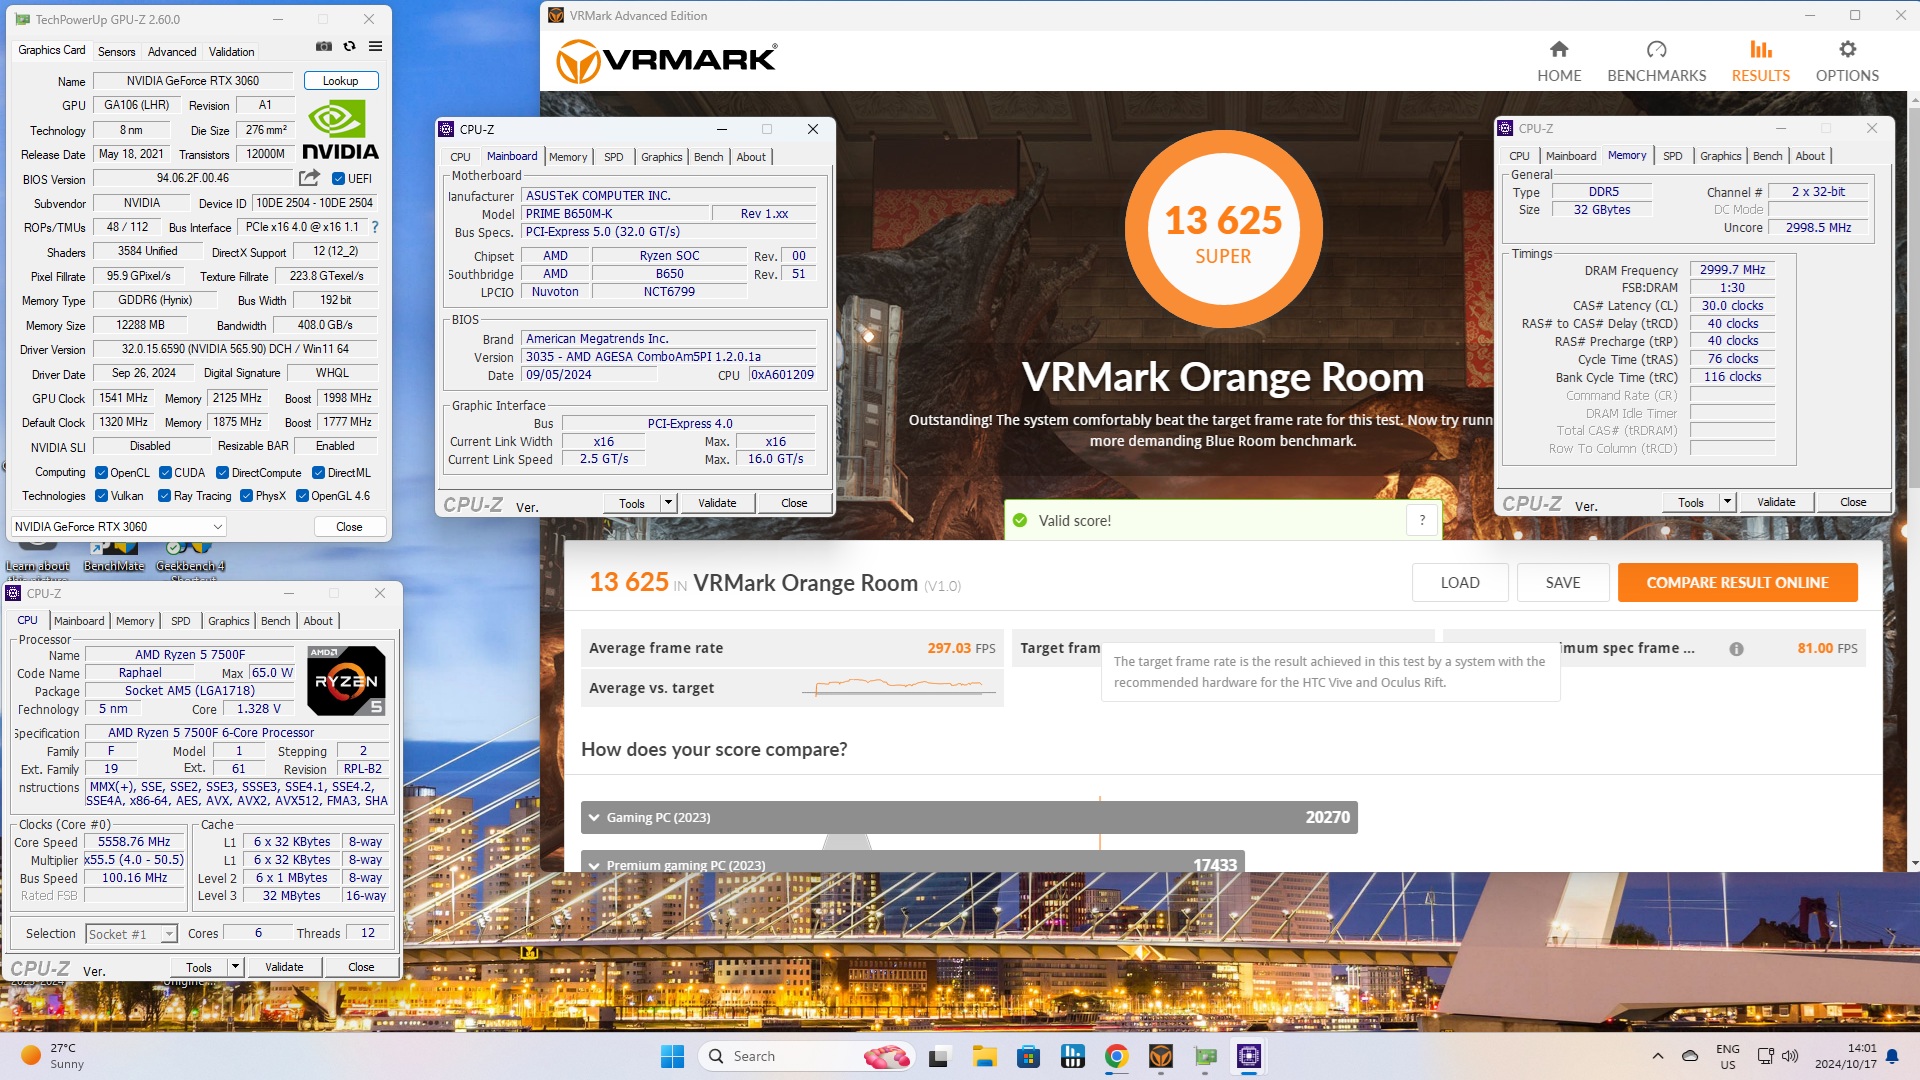
Task: Toggle the OpenGL 4.6 checkbox
Action: tap(302, 496)
